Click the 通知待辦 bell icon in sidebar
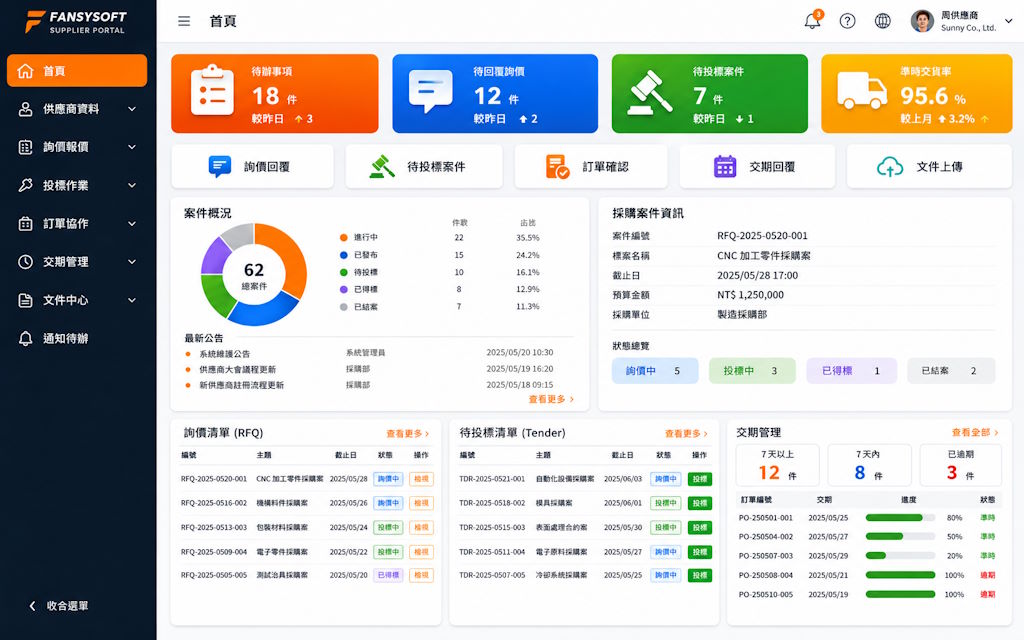The image size is (1024, 640). [25, 338]
